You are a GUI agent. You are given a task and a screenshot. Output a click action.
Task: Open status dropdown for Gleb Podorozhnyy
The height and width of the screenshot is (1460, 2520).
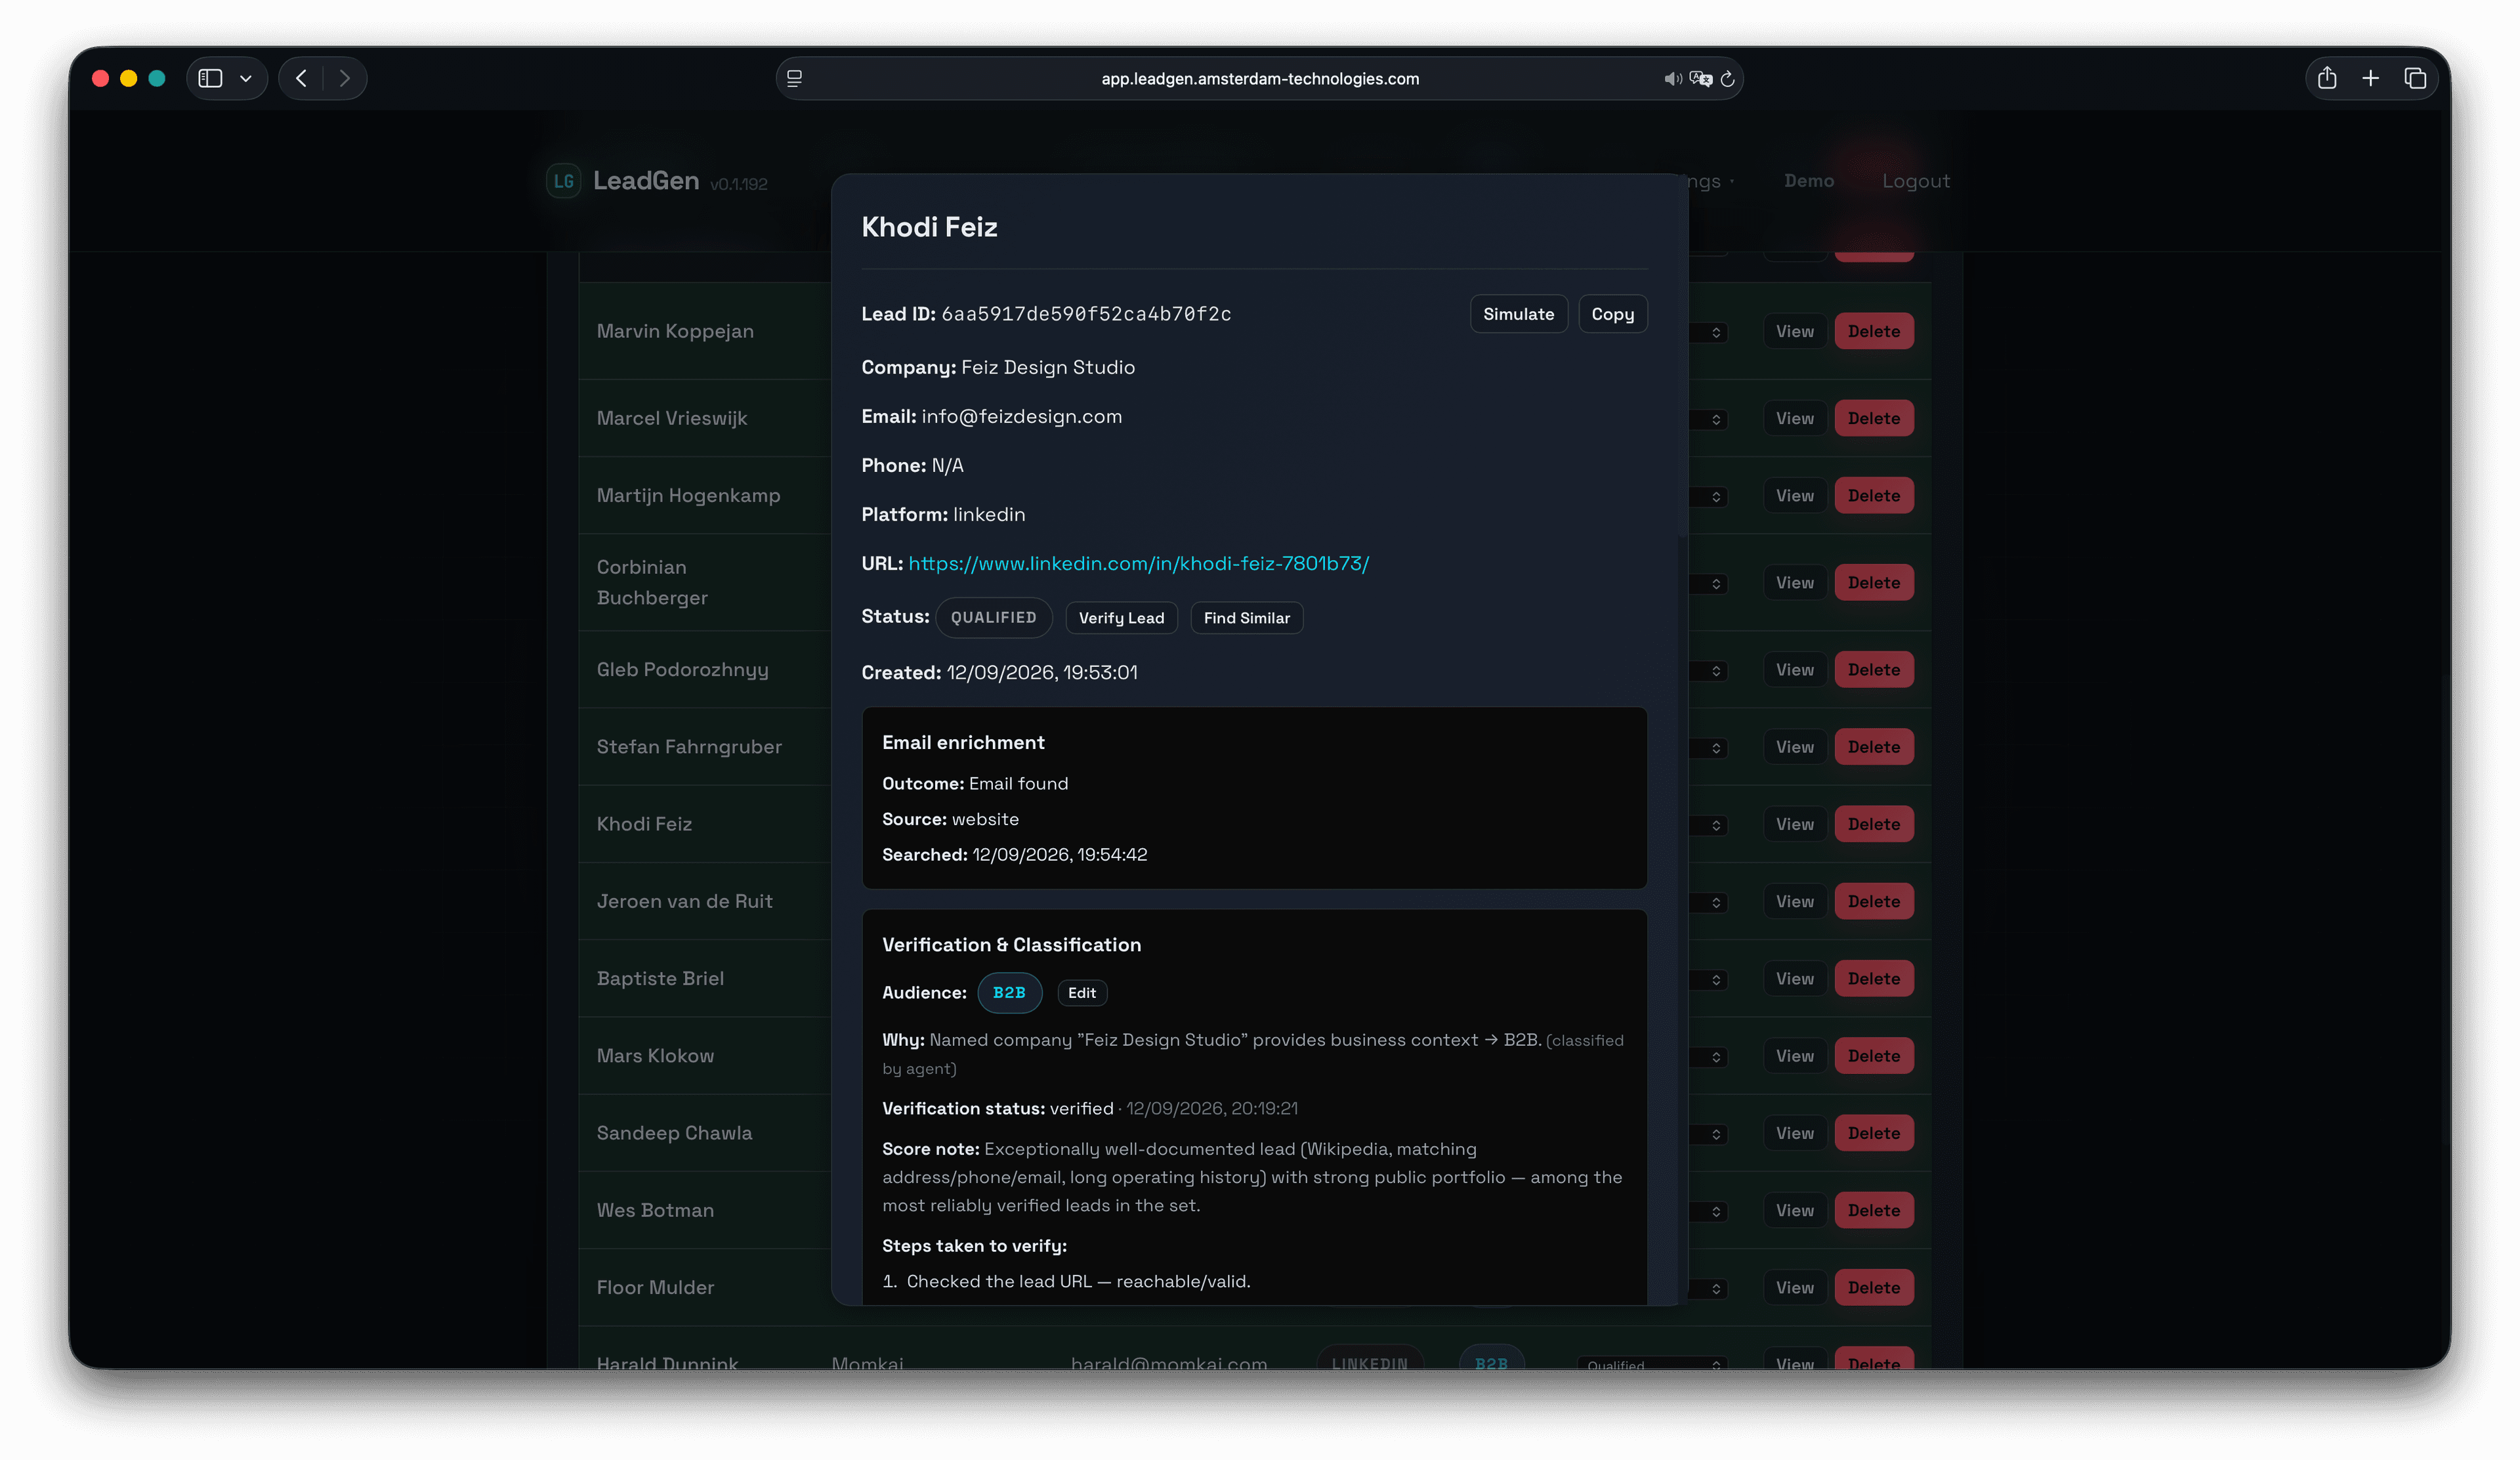1710,670
